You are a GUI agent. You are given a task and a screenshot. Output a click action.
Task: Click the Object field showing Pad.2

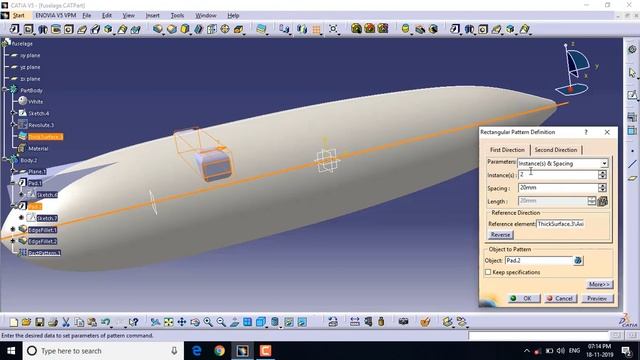[x=539, y=260]
